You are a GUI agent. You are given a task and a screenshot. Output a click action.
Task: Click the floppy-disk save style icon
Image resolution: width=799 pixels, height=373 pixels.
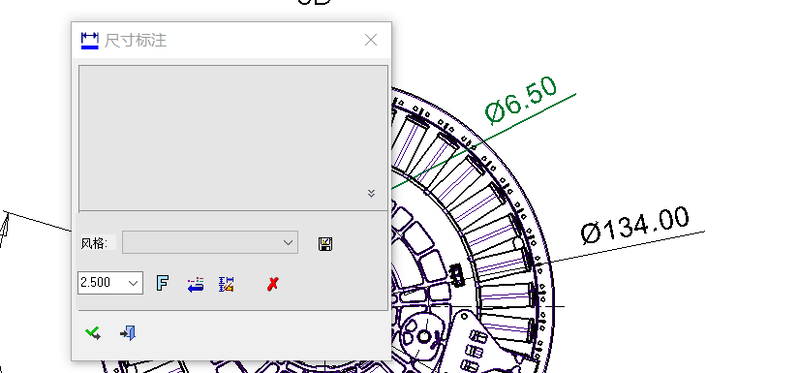point(325,244)
